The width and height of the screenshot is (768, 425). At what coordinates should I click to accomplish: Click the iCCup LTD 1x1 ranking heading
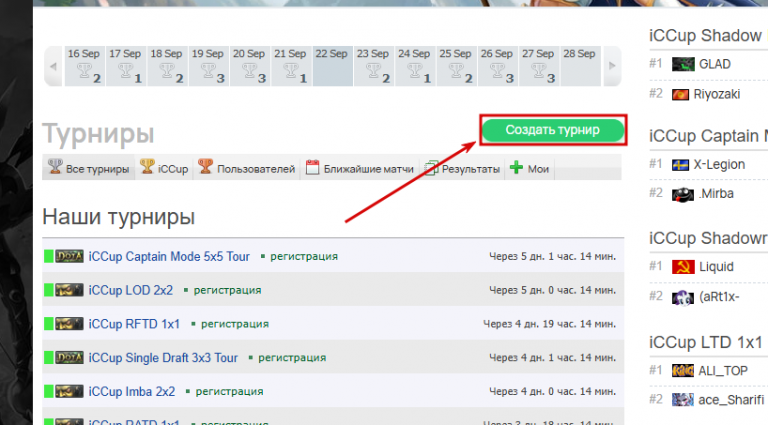pyautogui.click(x=706, y=342)
